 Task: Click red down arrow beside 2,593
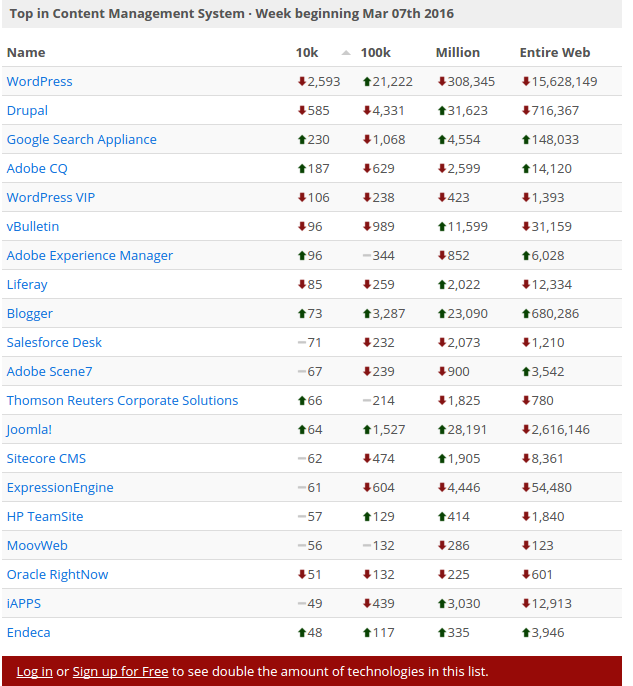(302, 81)
